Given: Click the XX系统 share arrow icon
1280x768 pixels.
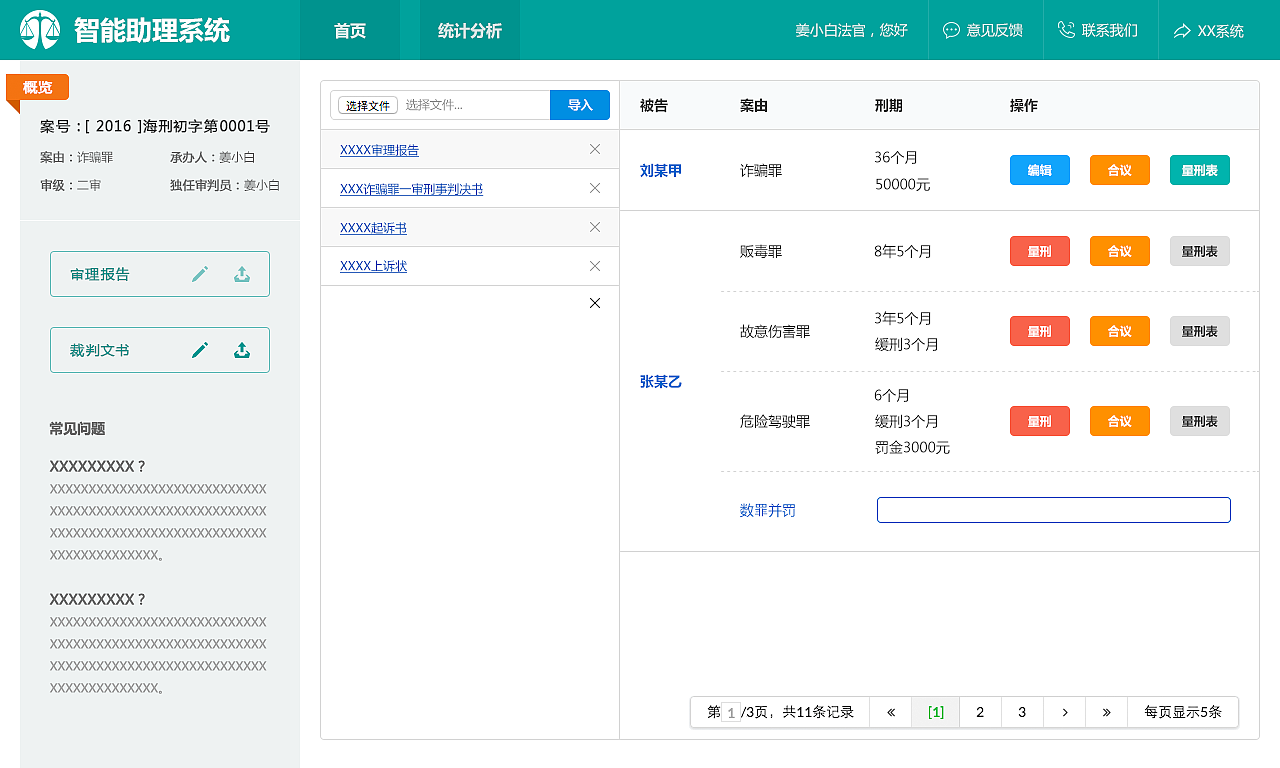Looking at the screenshot, I should (1182, 31).
